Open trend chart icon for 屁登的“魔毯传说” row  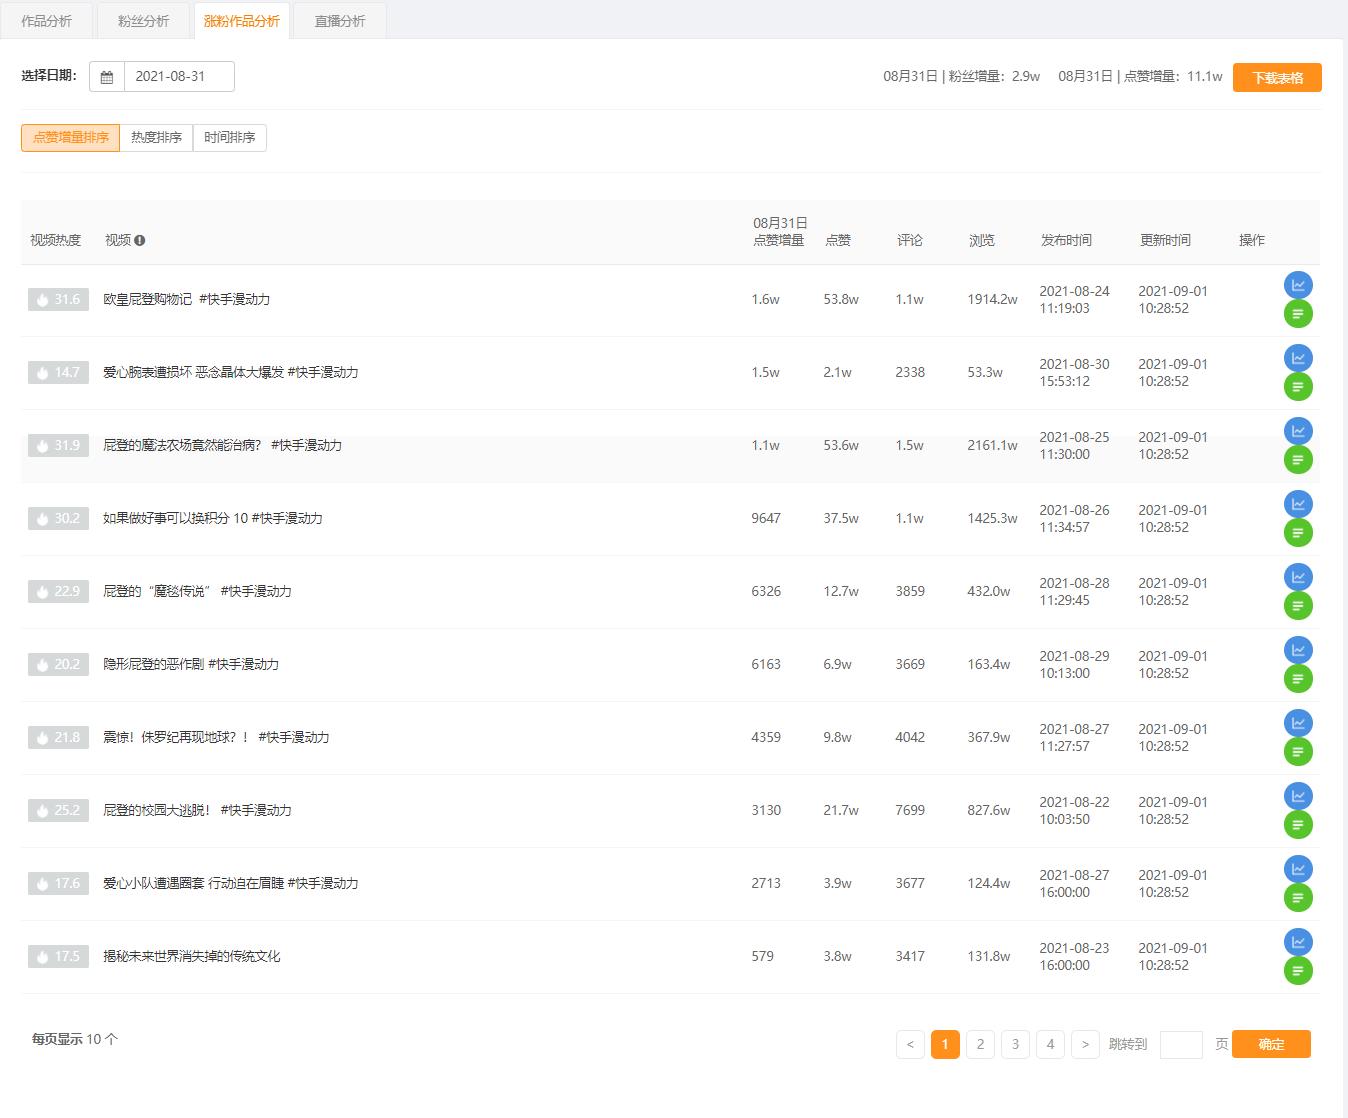pos(1298,577)
